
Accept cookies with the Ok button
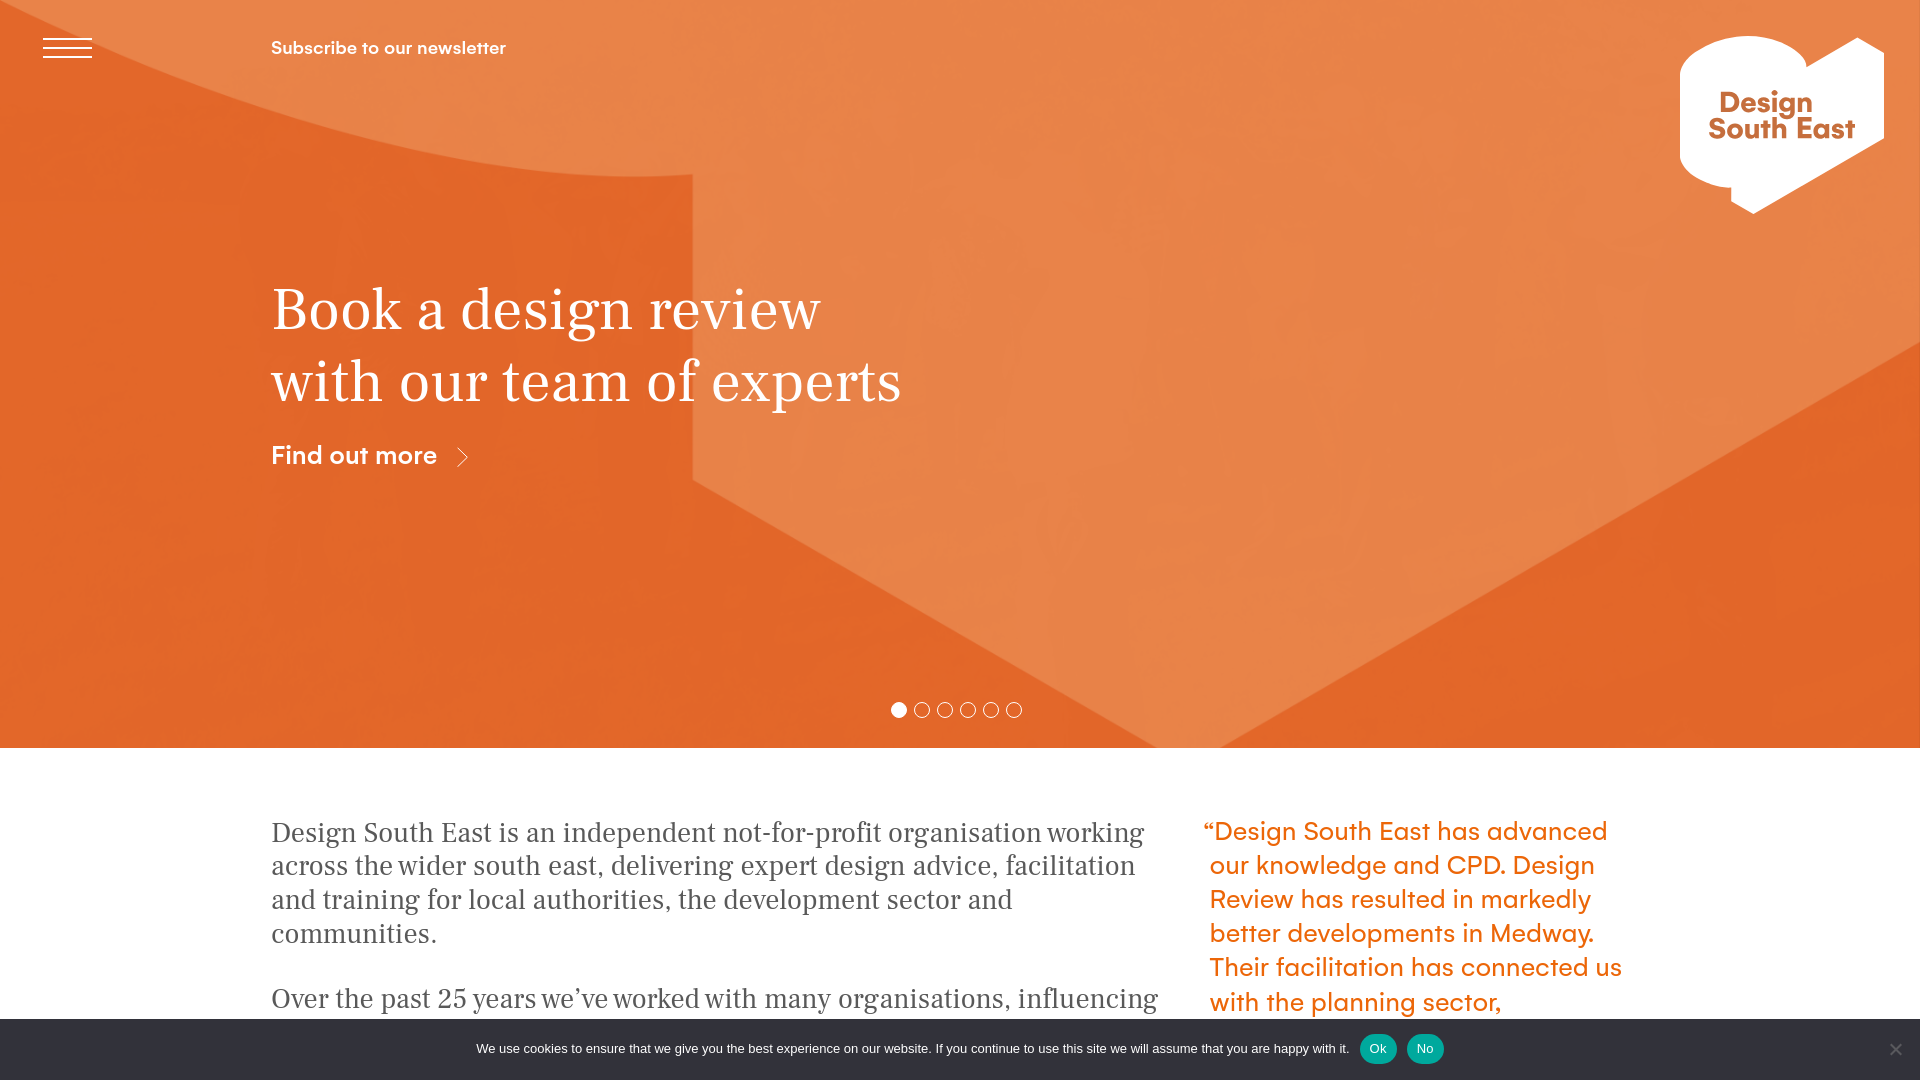click(x=1378, y=1049)
